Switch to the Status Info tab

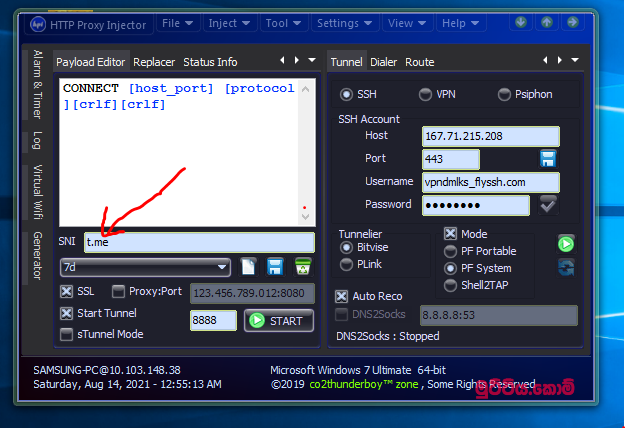(x=210, y=62)
